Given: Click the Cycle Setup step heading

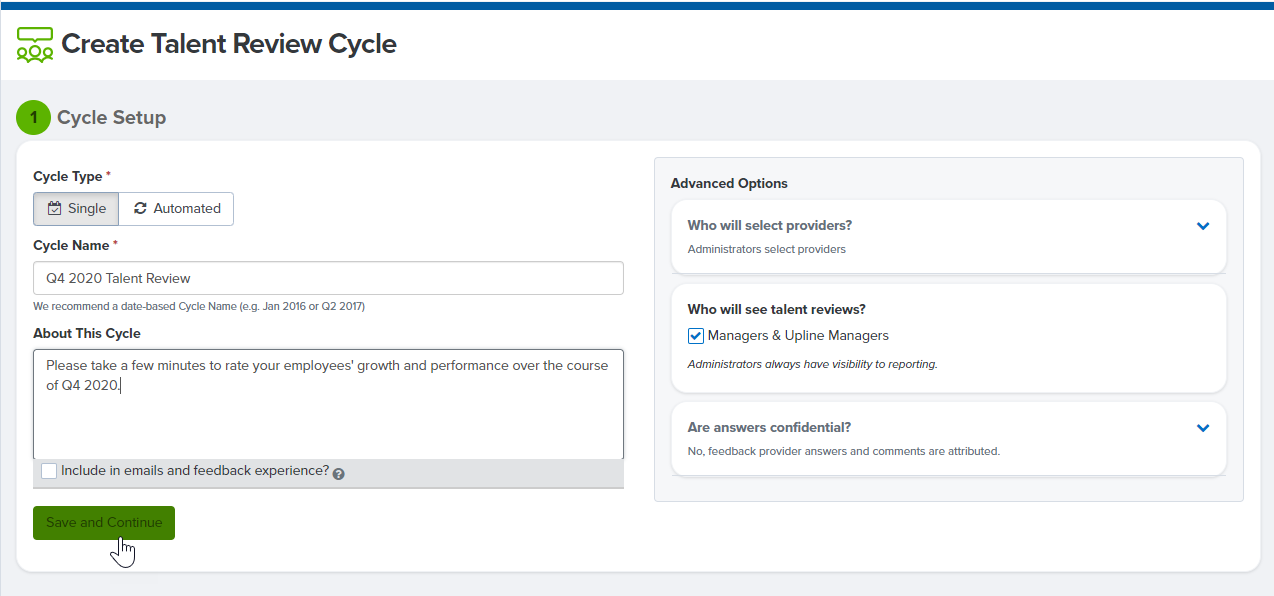Looking at the screenshot, I should [x=111, y=117].
